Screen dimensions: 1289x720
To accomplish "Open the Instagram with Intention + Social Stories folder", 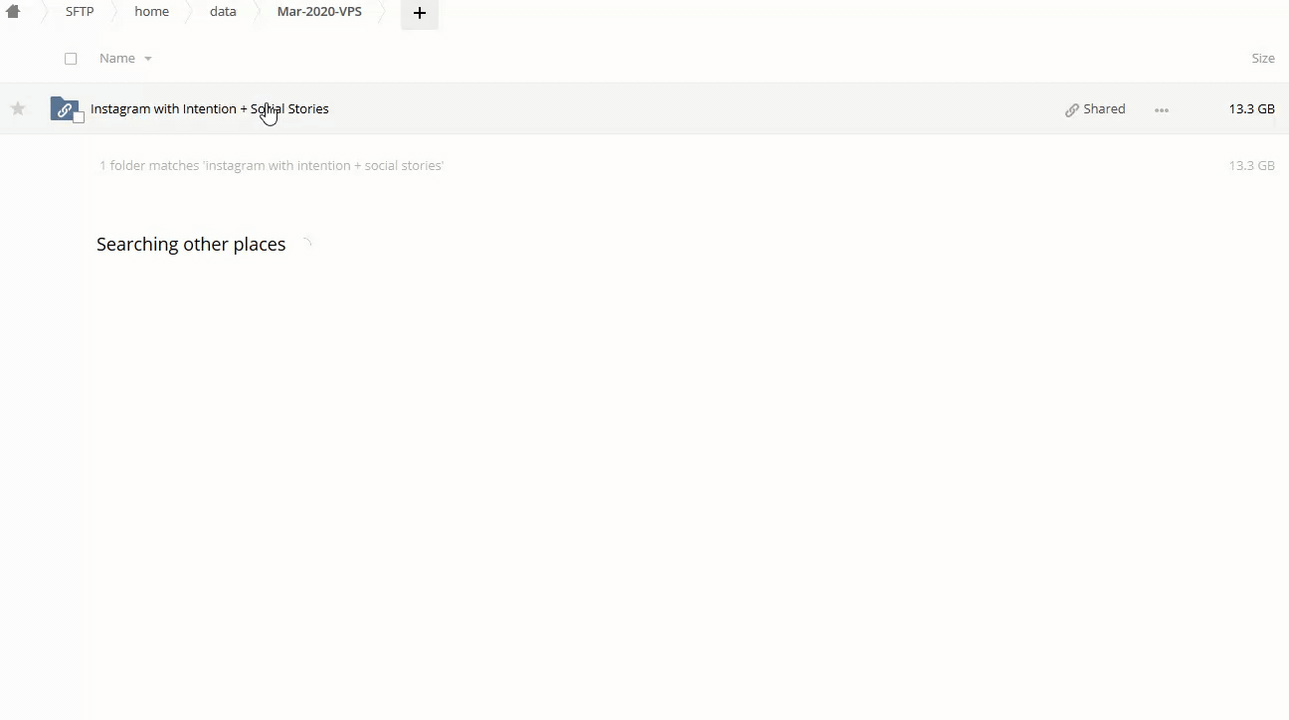I will click(x=209, y=109).
